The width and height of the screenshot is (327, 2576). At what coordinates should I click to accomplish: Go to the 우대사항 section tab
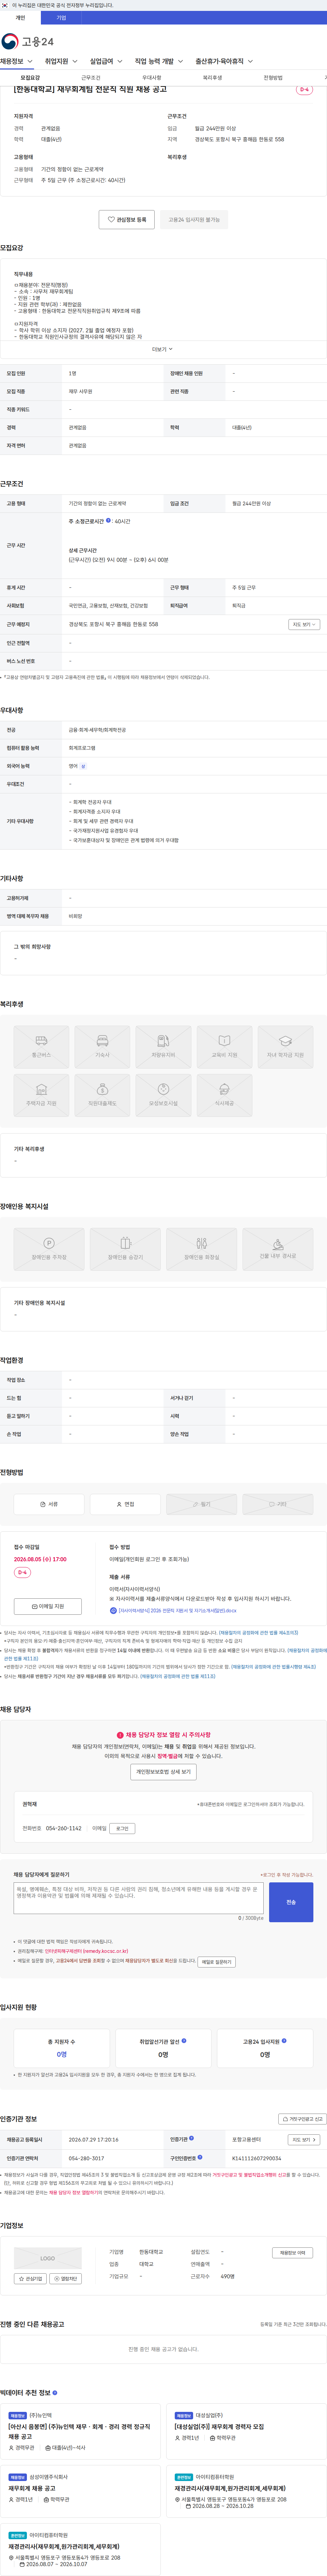tap(152, 78)
